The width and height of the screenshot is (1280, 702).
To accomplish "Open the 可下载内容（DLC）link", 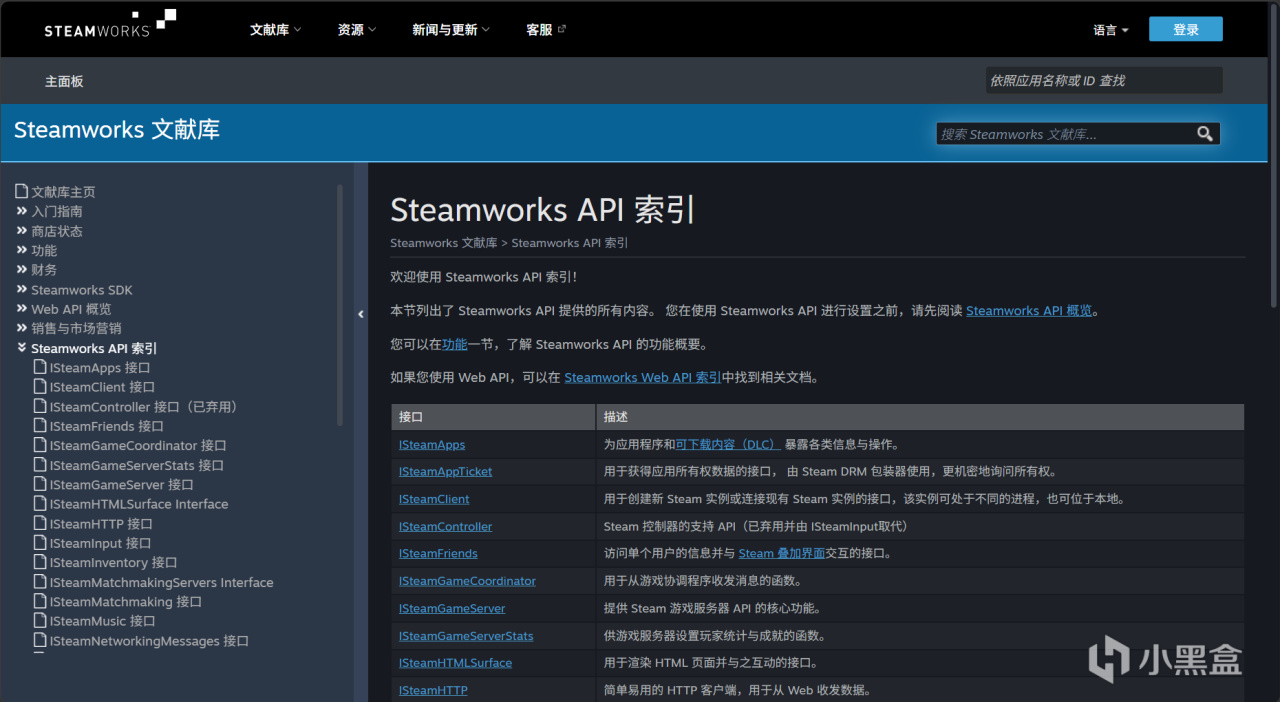I will (x=728, y=444).
